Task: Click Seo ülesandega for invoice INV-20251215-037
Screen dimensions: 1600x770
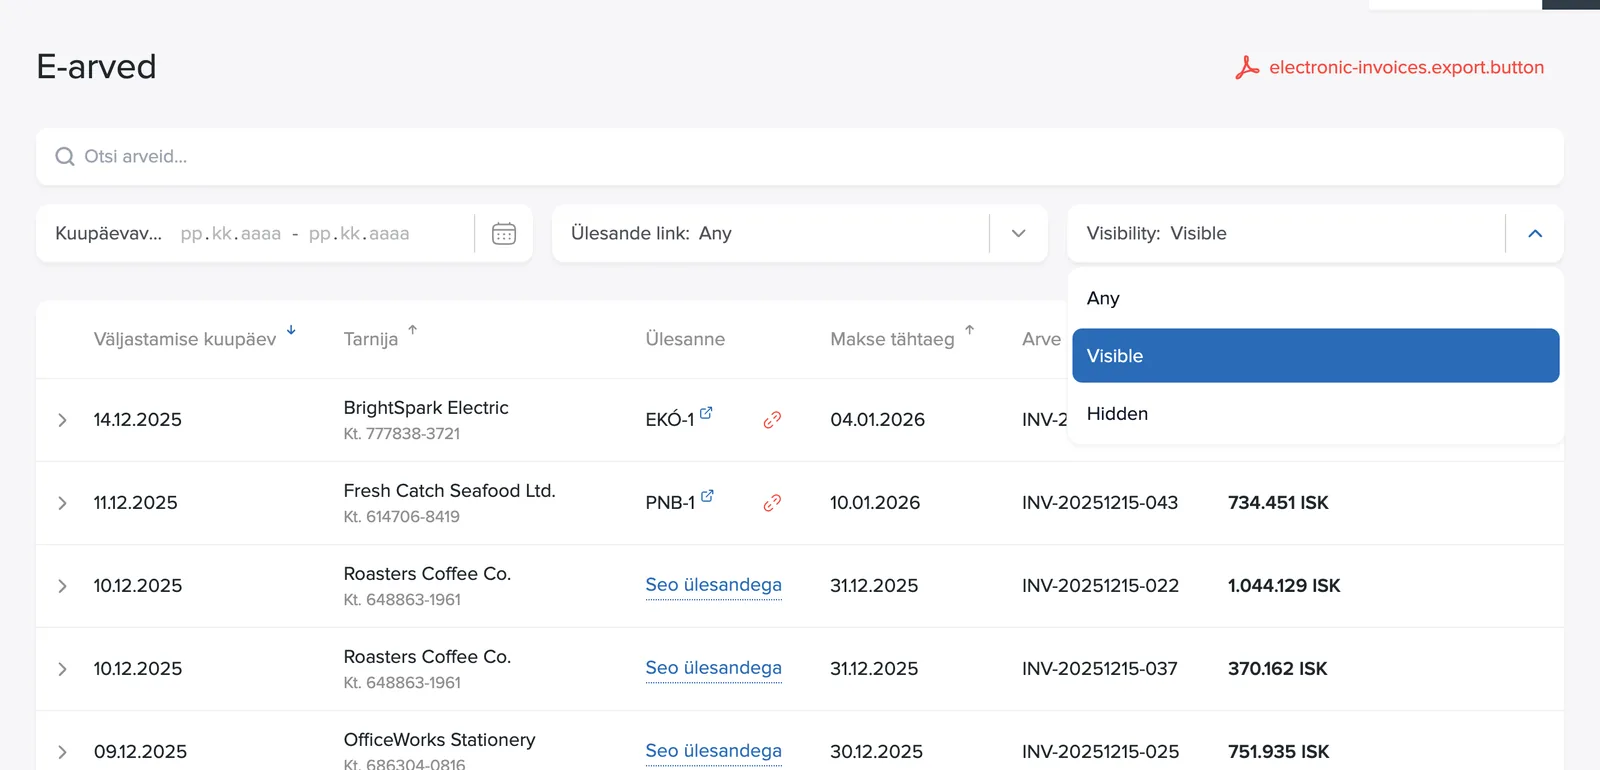Action: pyautogui.click(x=713, y=668)
